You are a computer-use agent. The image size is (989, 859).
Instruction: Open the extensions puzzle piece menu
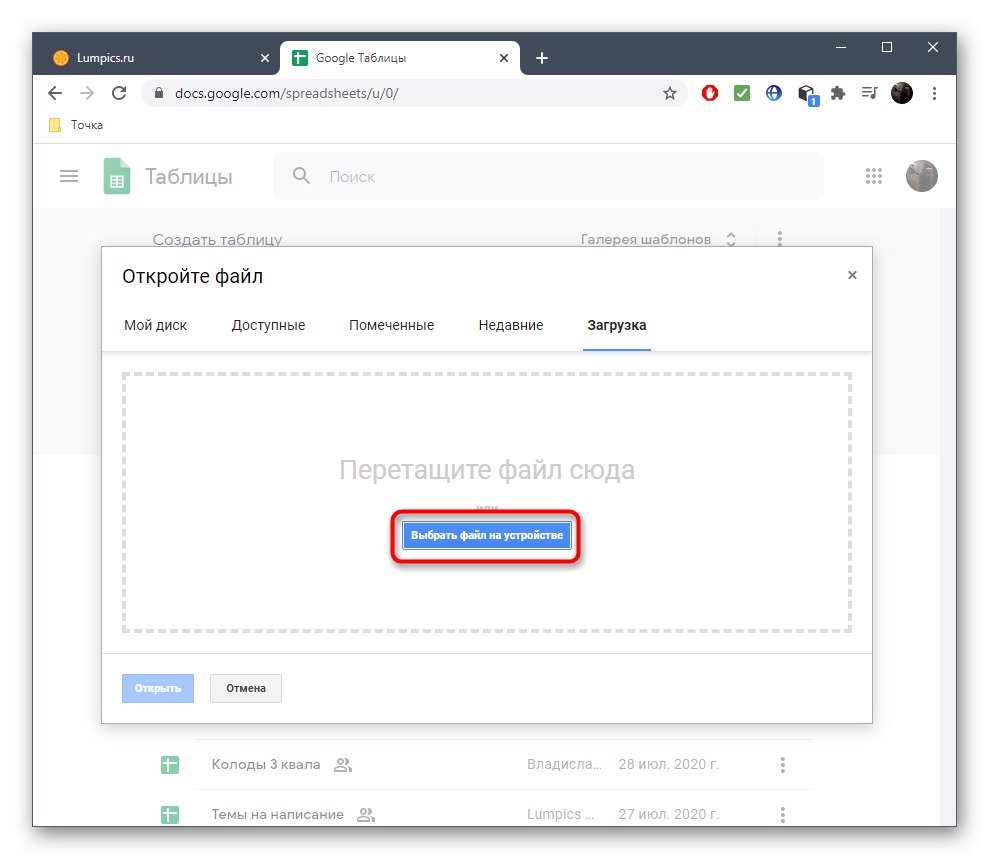(x=837, y=92)
